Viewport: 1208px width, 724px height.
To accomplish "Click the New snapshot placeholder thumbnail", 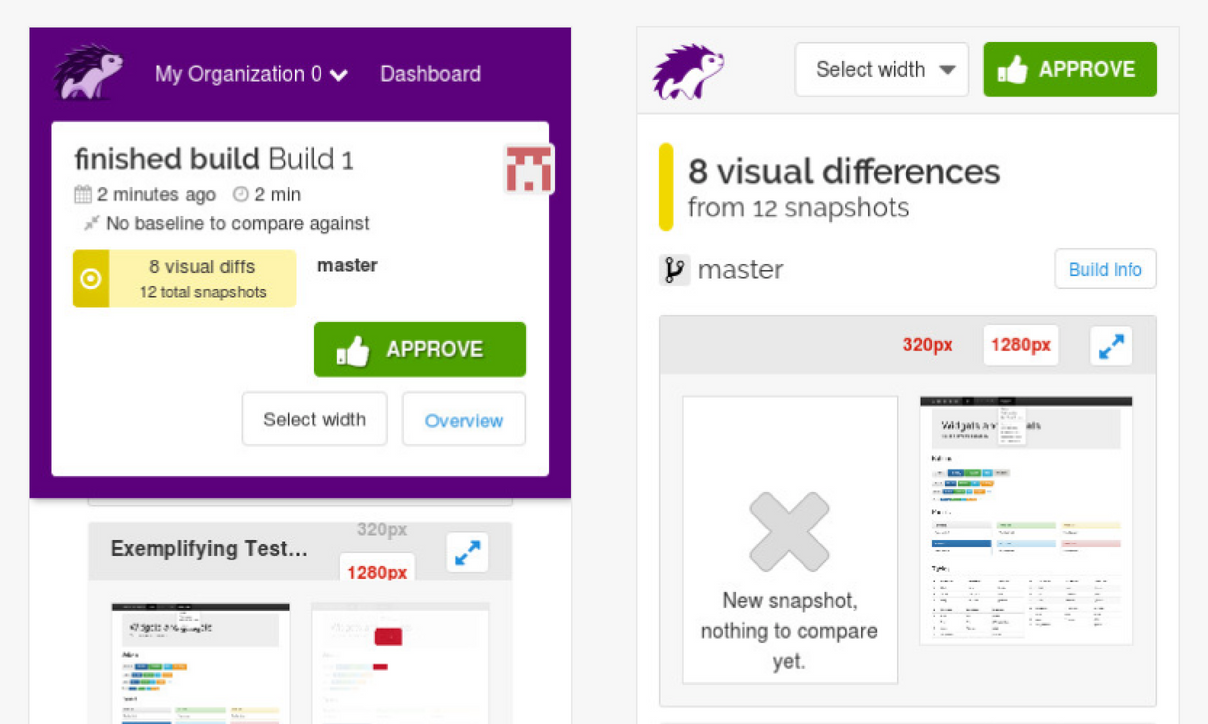I will click(x=789, y=540).
